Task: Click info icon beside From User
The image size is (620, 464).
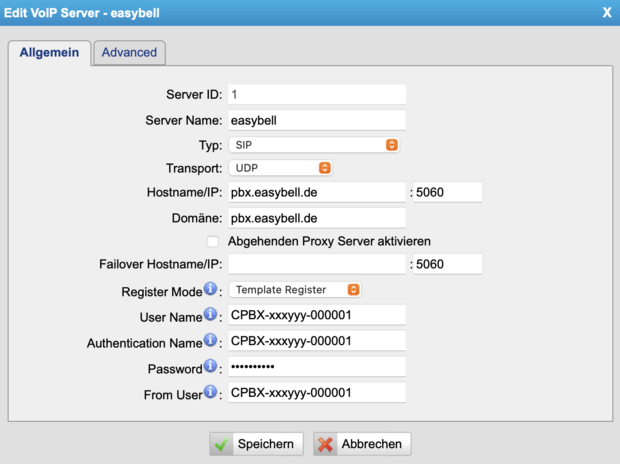Action: pyautogui.click(x=211, y=392)
